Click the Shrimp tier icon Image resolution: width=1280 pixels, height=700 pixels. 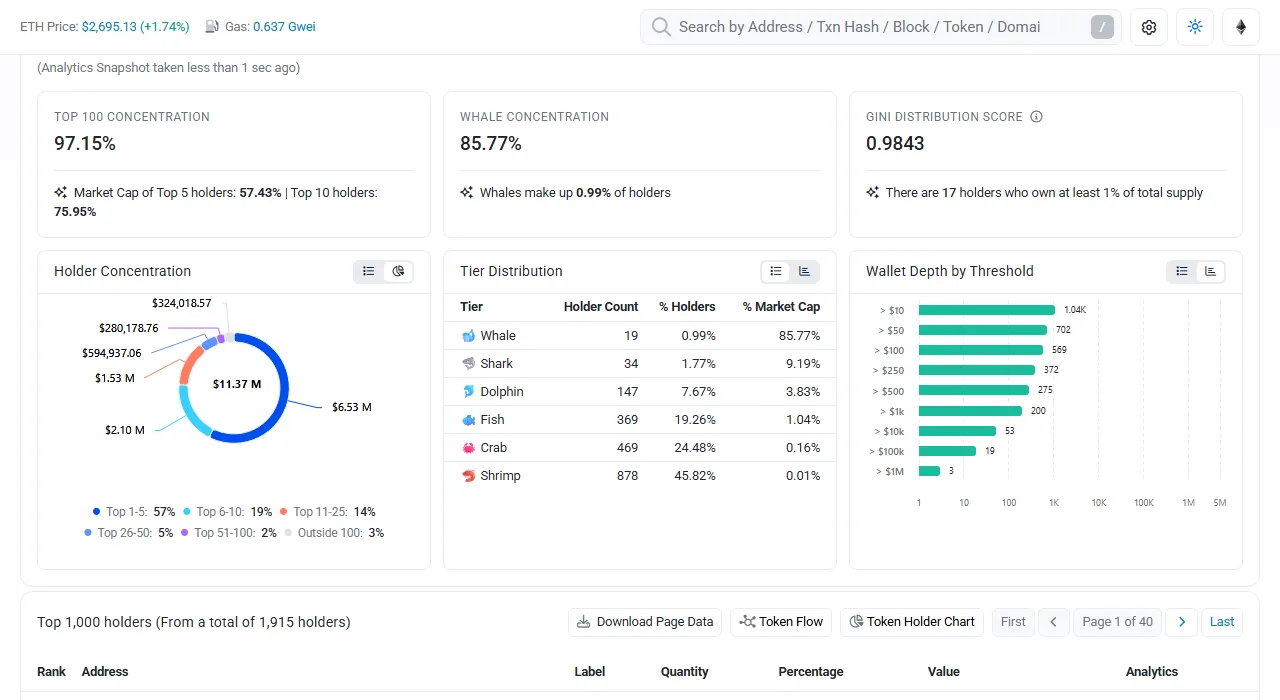pos(468,476)
